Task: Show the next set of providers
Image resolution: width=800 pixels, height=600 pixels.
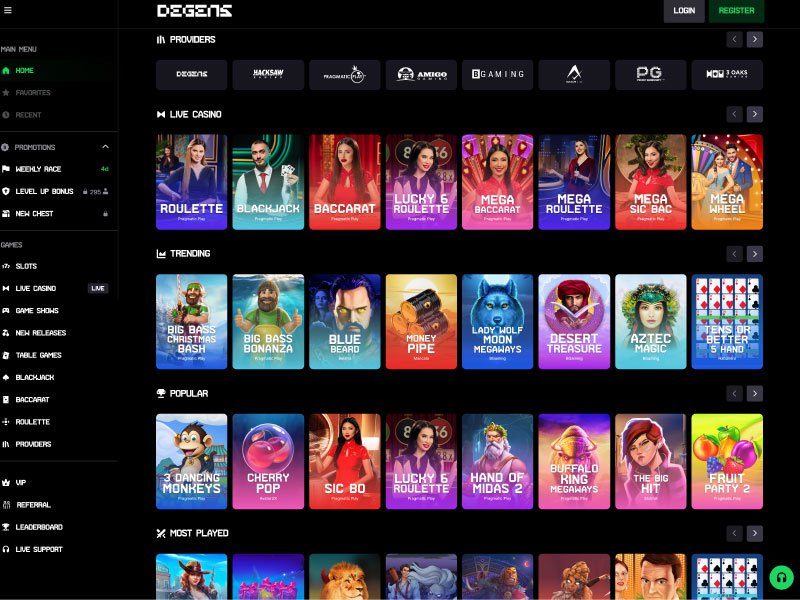Action: (755, 39)
